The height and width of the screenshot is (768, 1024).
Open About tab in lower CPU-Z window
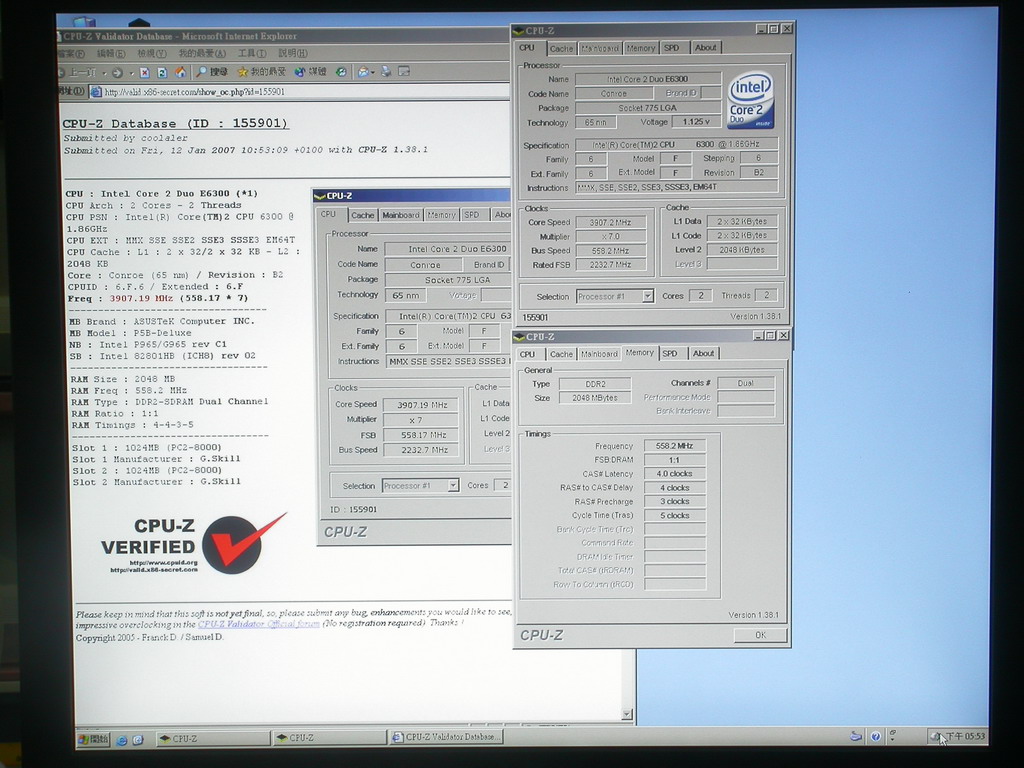[703, 353]
